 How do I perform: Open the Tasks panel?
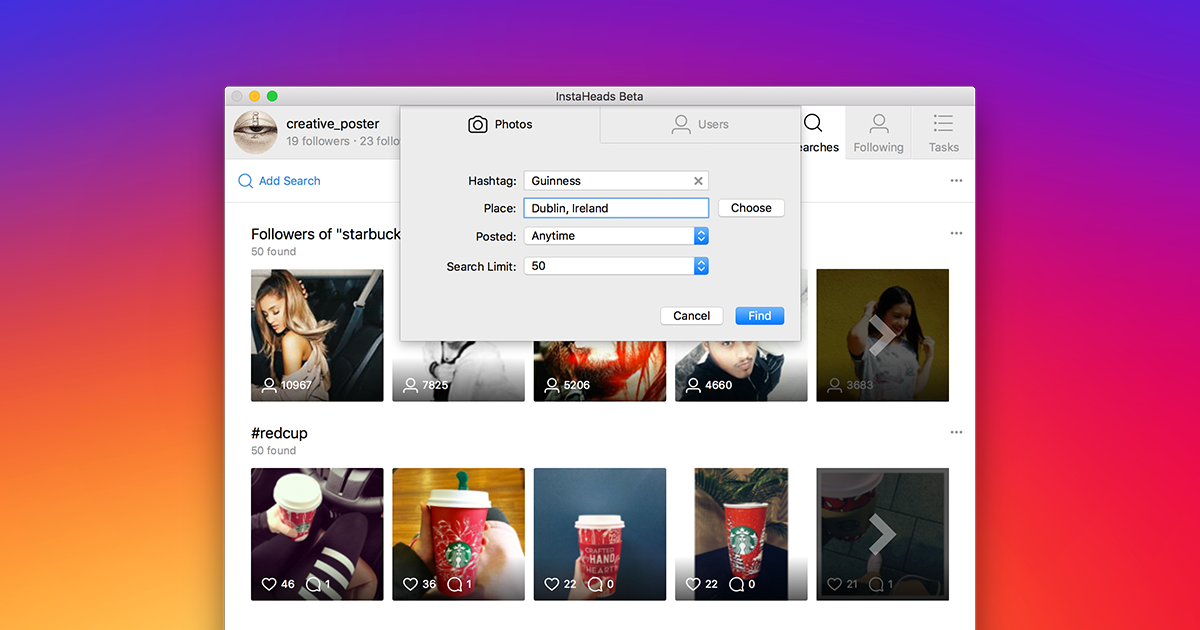tap(942, 132)
